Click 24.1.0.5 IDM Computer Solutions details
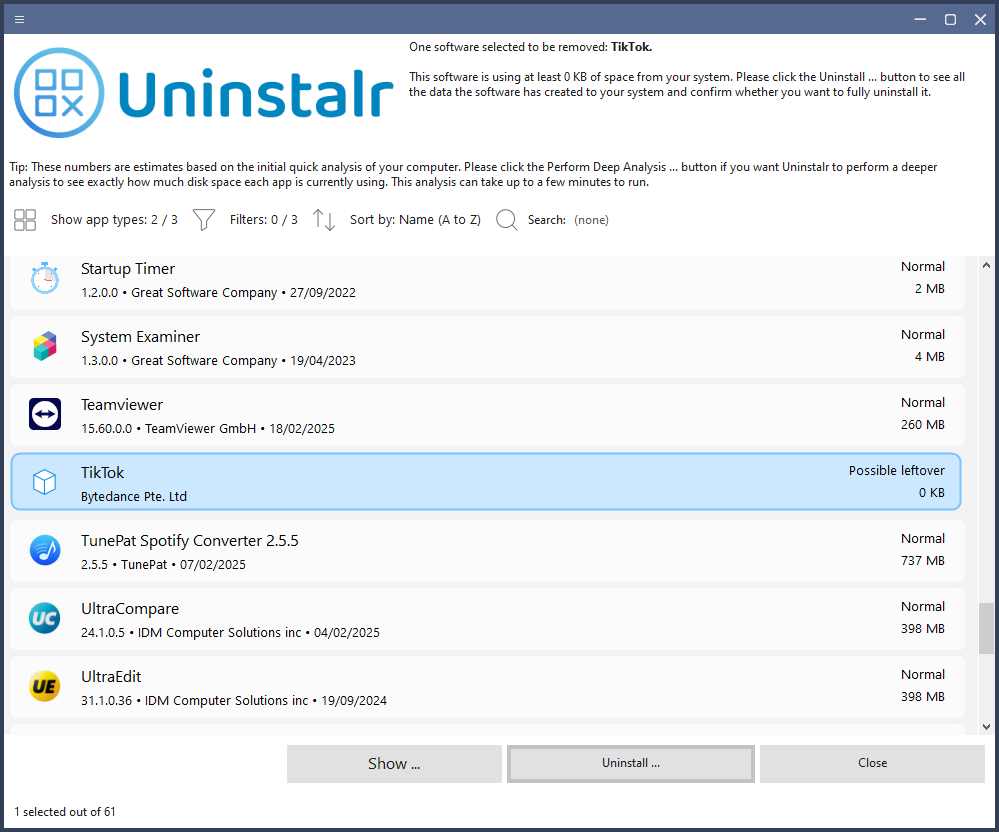Screen dimensions: 999x832 coord(230,633)
